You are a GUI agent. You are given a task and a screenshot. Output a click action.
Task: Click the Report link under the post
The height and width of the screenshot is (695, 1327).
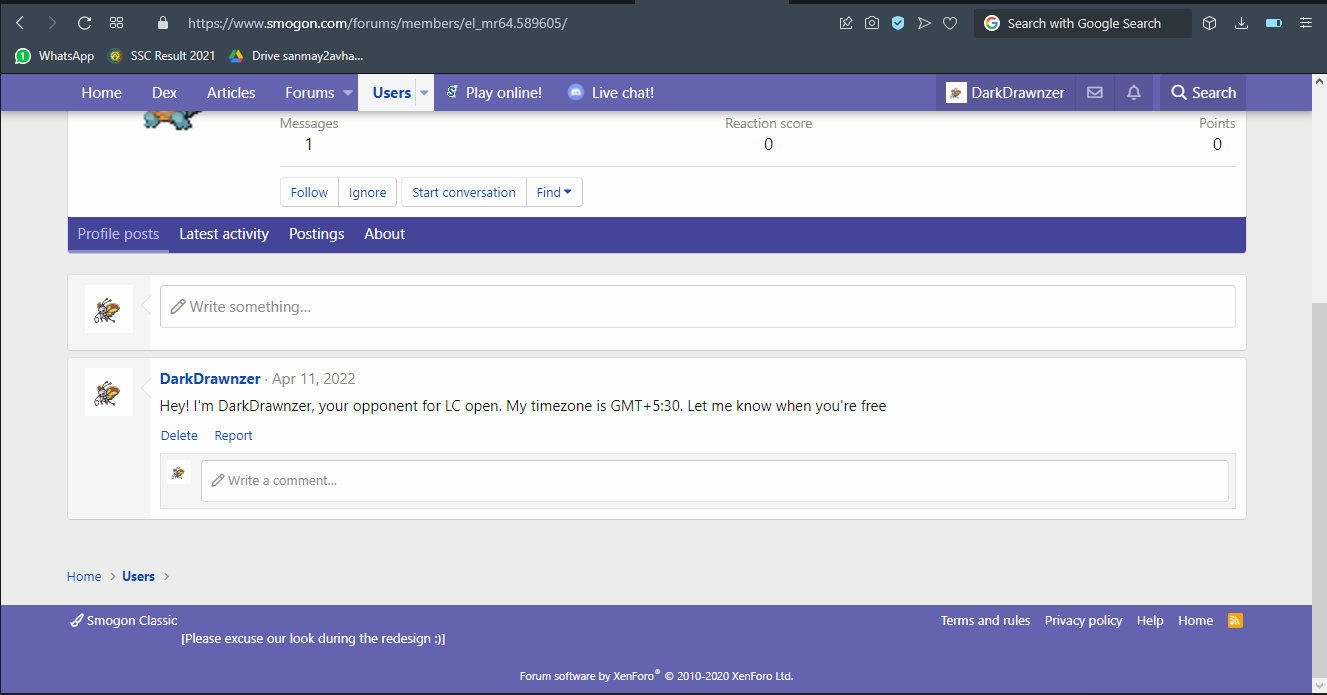233,436
